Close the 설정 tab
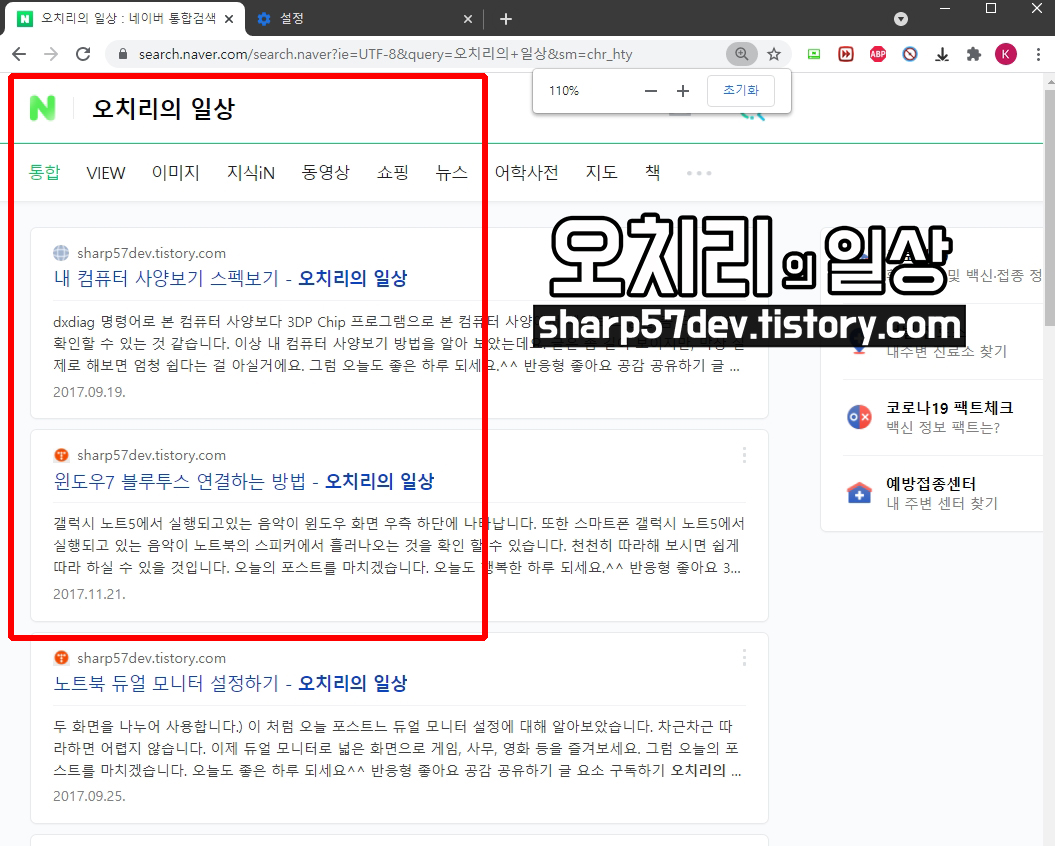Viewport: 1055px width, 846px height. pyautogui.click(x=468, y=19)
